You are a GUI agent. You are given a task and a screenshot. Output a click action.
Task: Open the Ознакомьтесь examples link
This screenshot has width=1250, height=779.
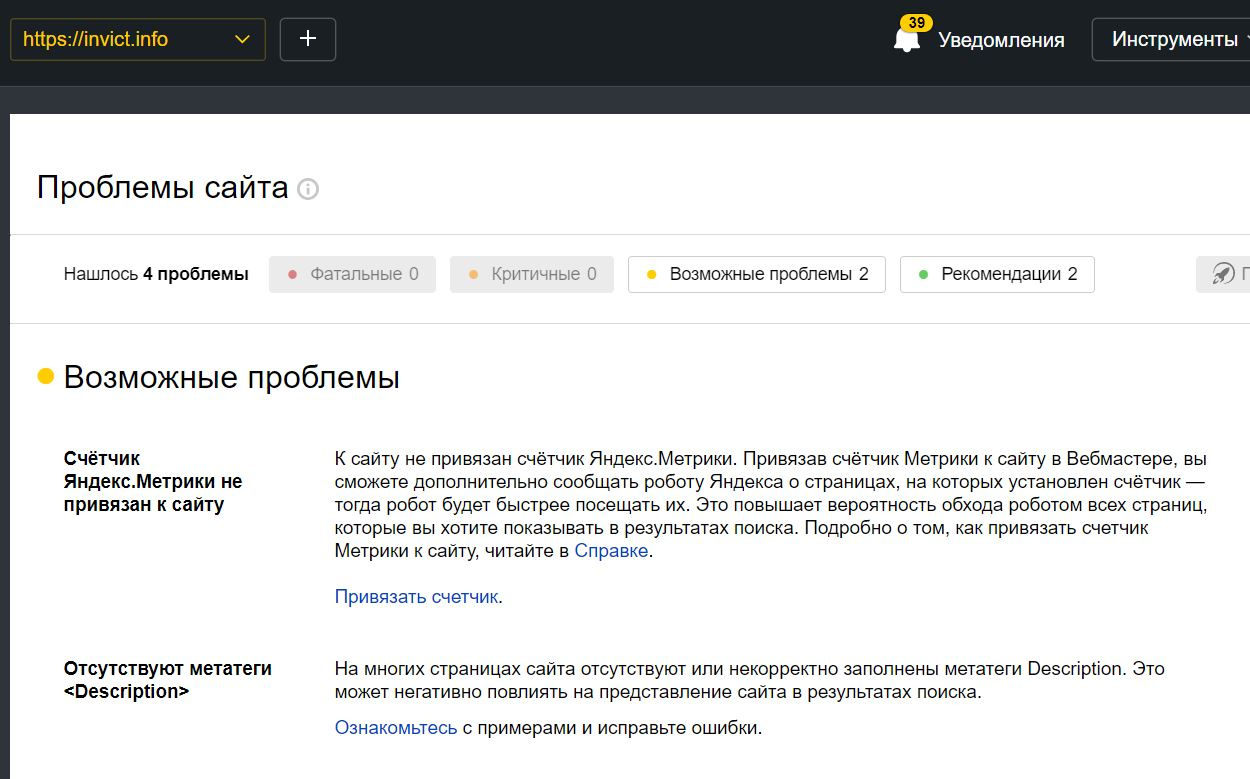click(x=396, y=728)
